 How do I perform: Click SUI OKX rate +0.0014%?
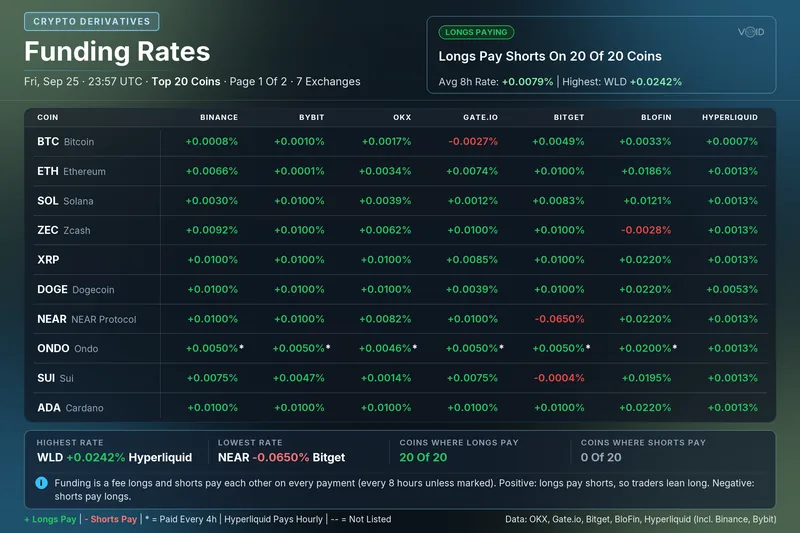(x=386, y=378)
